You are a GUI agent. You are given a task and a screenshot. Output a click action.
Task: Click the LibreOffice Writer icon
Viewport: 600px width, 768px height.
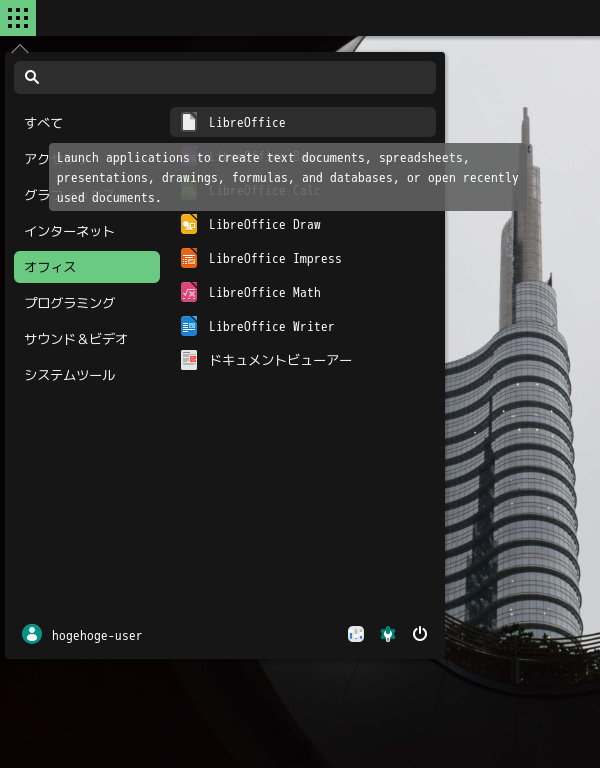(189, 326)
